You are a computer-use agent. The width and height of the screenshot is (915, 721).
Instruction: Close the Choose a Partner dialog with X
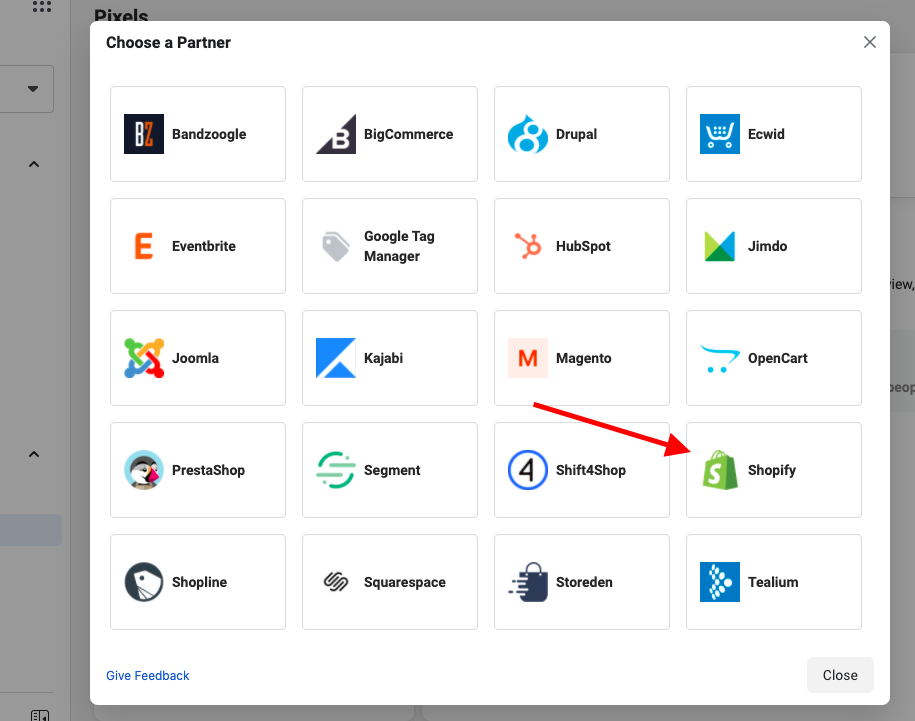[869, 42]
